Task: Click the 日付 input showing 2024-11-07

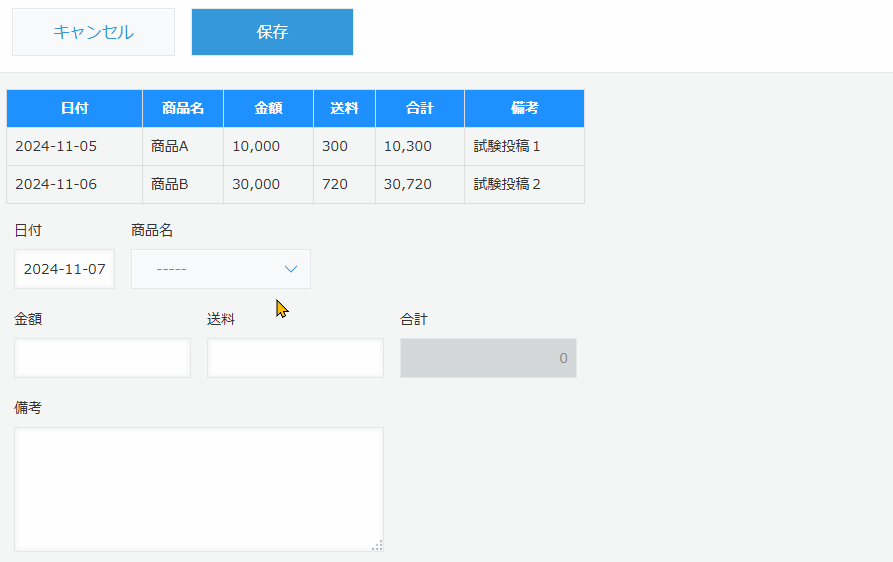Action: point(65,269)
